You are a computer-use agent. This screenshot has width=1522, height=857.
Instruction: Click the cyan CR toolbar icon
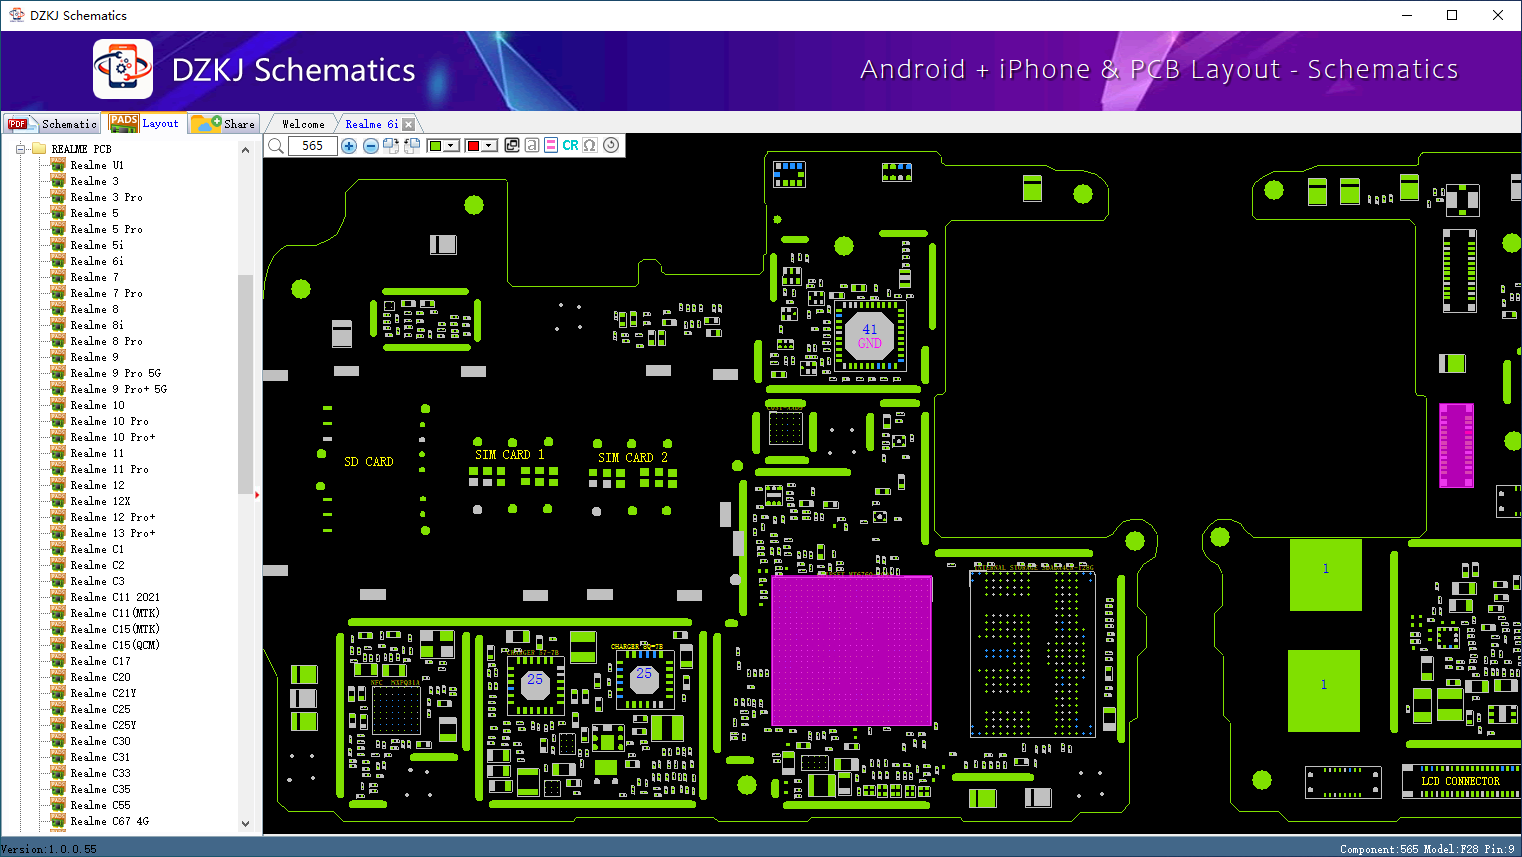point(570,145)
